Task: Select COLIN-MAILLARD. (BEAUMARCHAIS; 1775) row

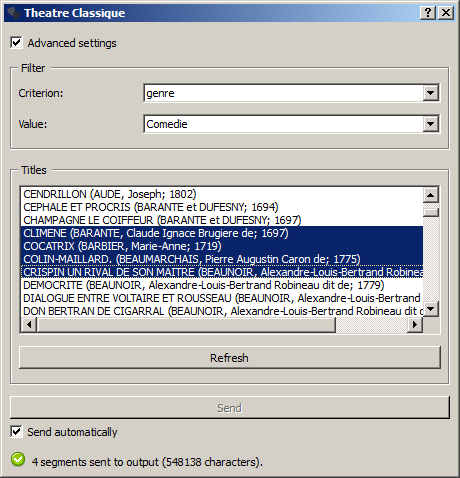Action: pyautogui.click(x=222, y=259)
